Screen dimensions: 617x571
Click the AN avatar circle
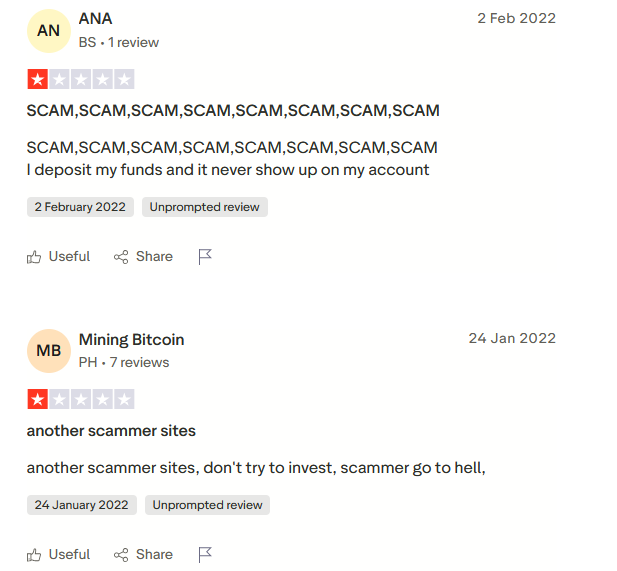(48, 31)
